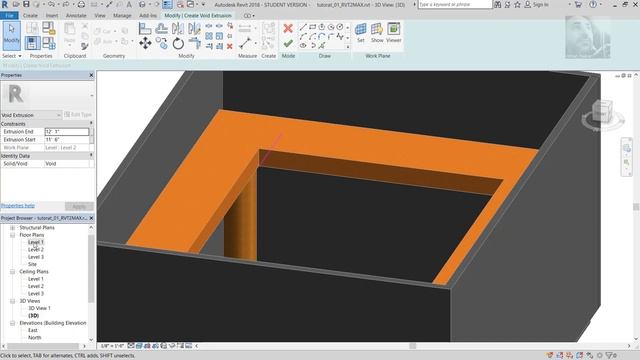This screenshot has width=640, height=360.
Task: Select the Rotate tool
Action: tap(178, 43)
